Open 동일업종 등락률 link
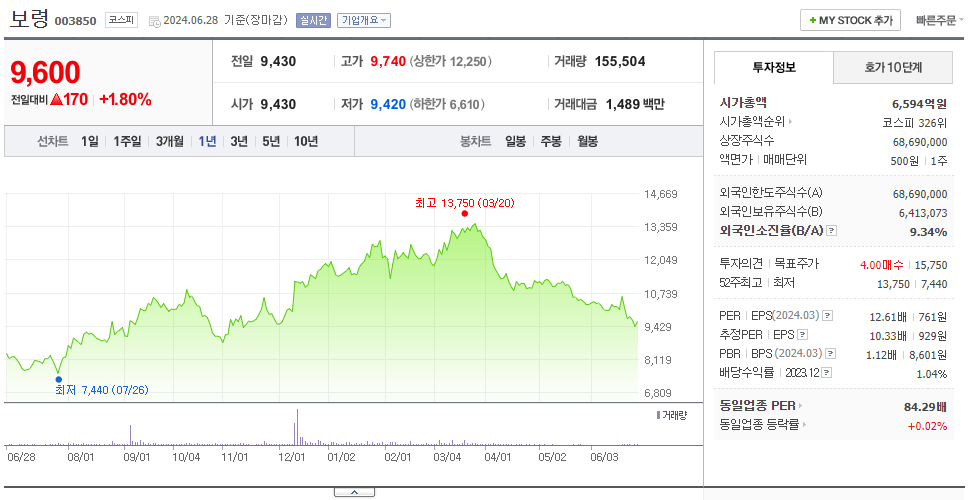Screen dimensions: 968x500 pos(763,425)
